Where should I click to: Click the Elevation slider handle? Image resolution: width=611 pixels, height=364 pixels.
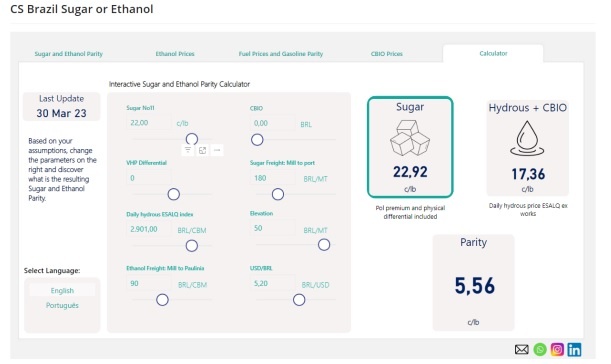click(324, 245)
